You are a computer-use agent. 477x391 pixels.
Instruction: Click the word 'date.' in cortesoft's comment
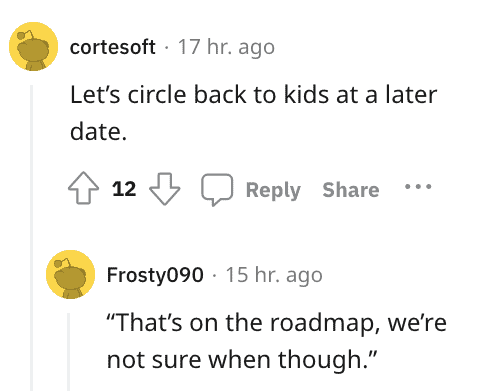[99, 131]
